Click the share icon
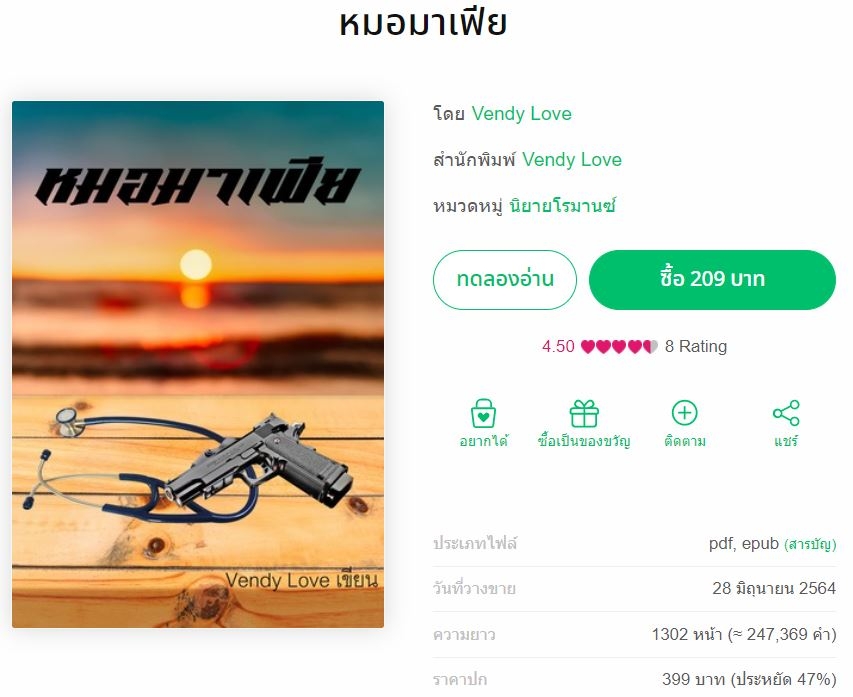Screen dimensions: 853x697 pos(786,413)
